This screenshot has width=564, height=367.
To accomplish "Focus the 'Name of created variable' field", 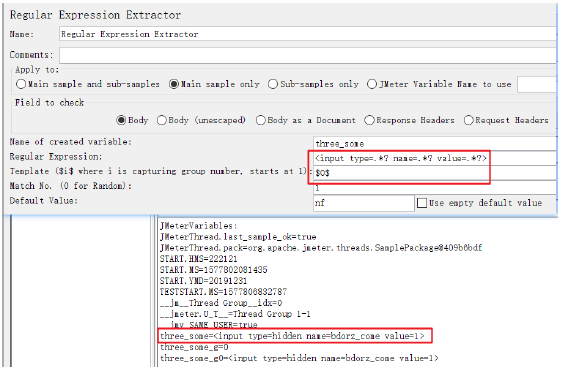I will [x=435, y=144].
